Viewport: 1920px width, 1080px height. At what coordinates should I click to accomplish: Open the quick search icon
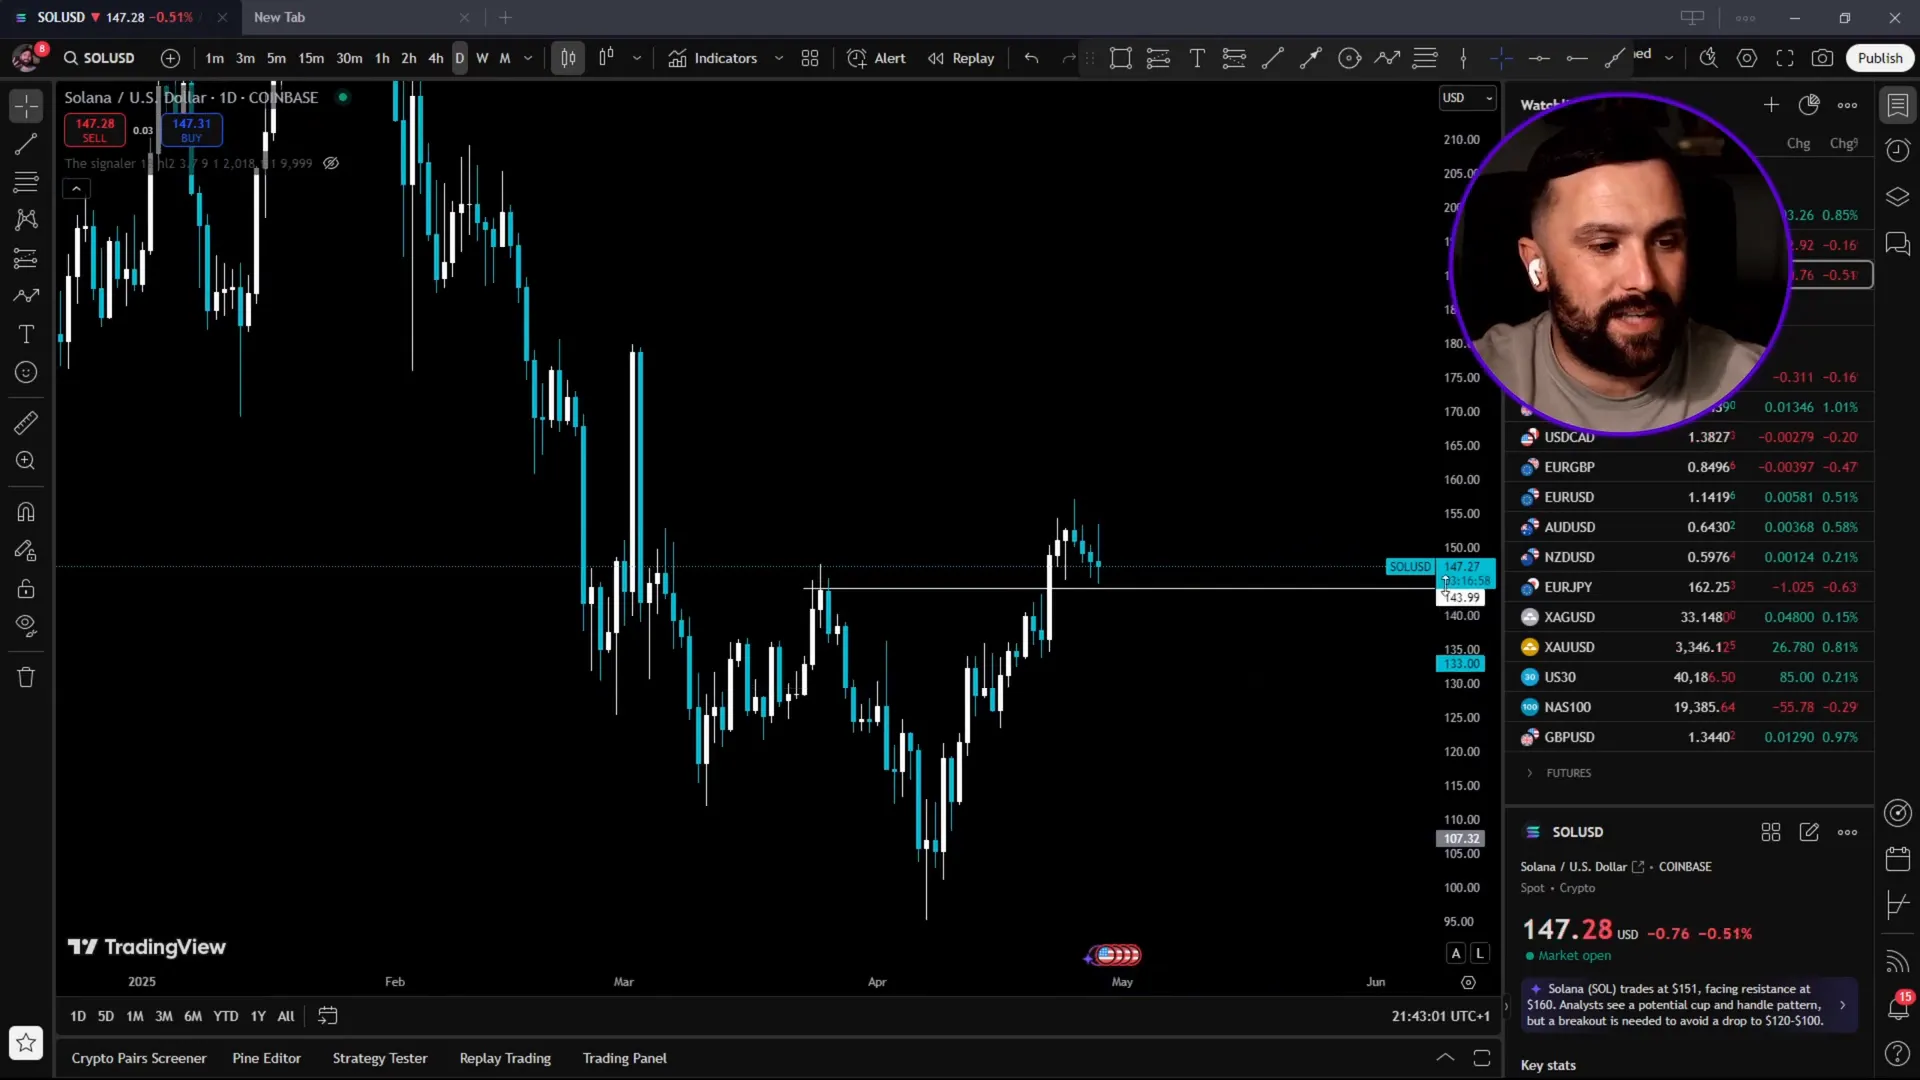pos(1709,58)
